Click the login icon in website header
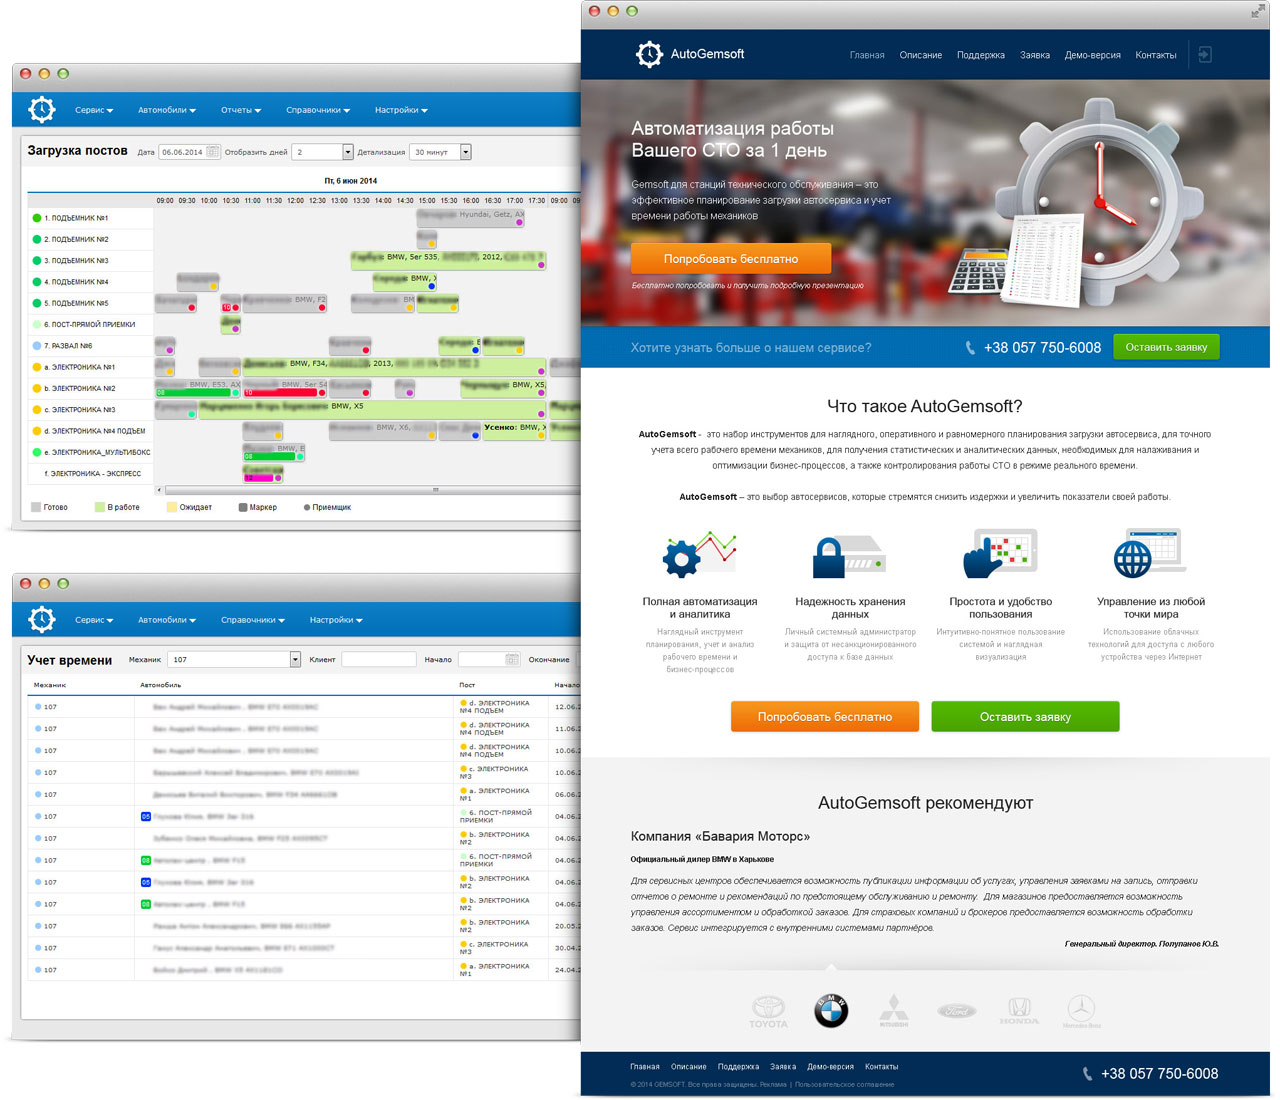This screenshot has height=1100, width=1280. [x=1205, y=55]
